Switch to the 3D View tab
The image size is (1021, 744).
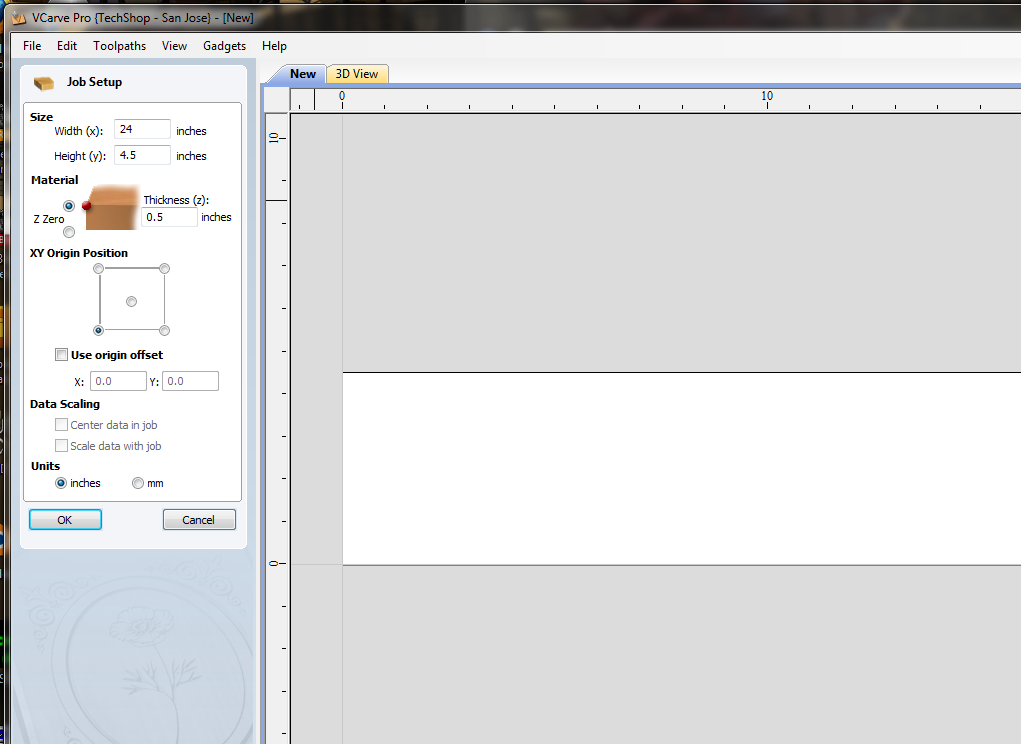click(x=356, y=74)
